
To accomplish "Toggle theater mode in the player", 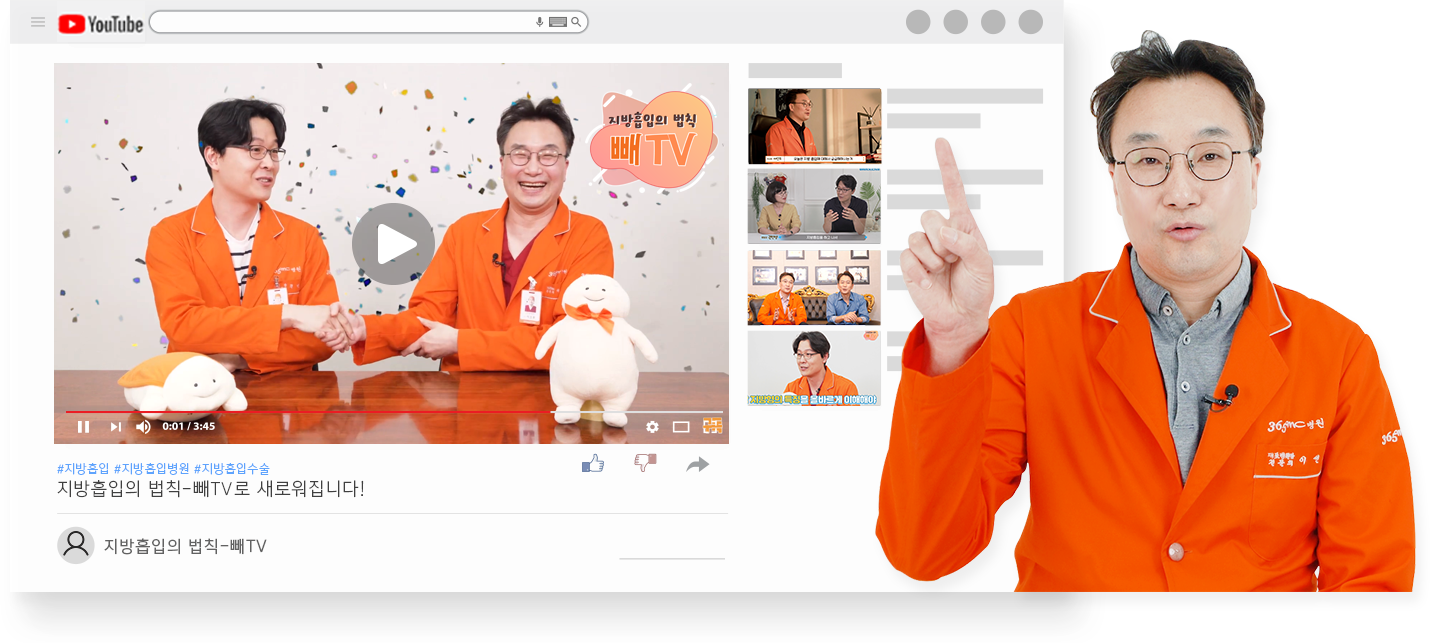I will (681, 427).
